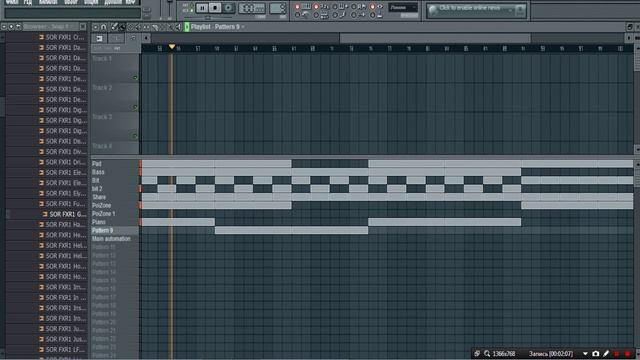This screenshot has width=640, height=360.
Task: Click the orange playhead marker on timeline
Action: [172, 47]
